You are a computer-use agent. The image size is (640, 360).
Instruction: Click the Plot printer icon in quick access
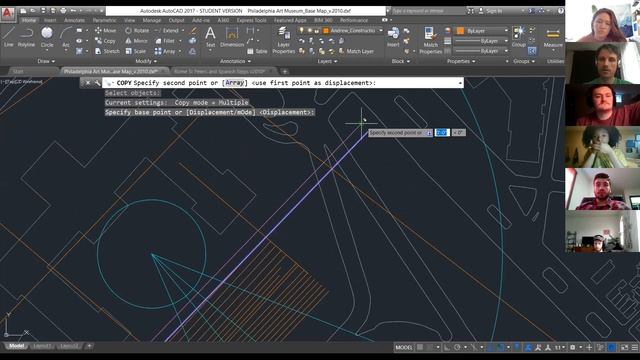(x=63, y=11)
